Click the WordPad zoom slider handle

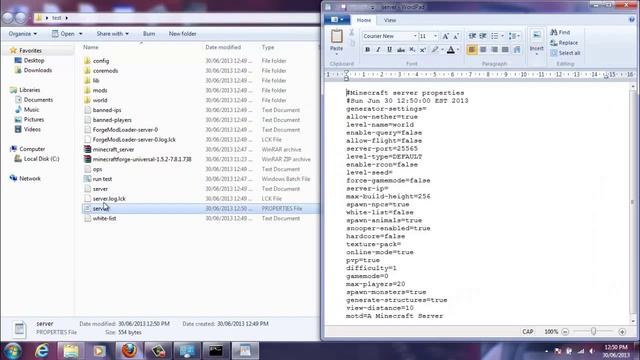coord(593,331)
